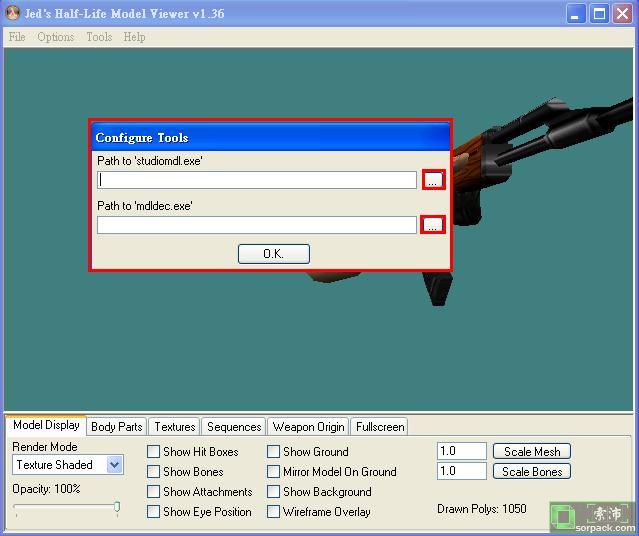Minimize the Model Viewer window
639x536 pixels.
tap(576, 13)
